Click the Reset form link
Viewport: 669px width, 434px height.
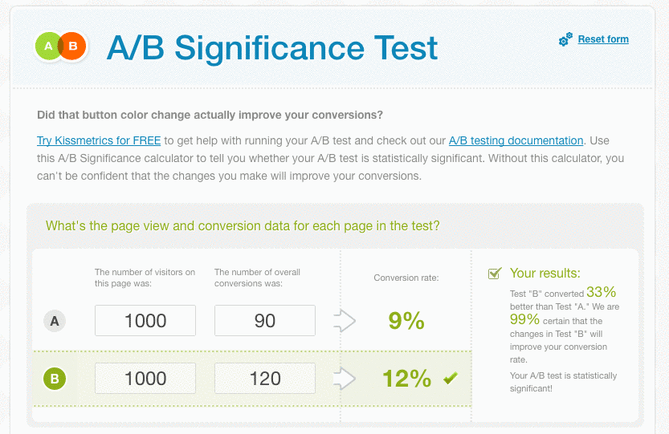tap(603, 39)
